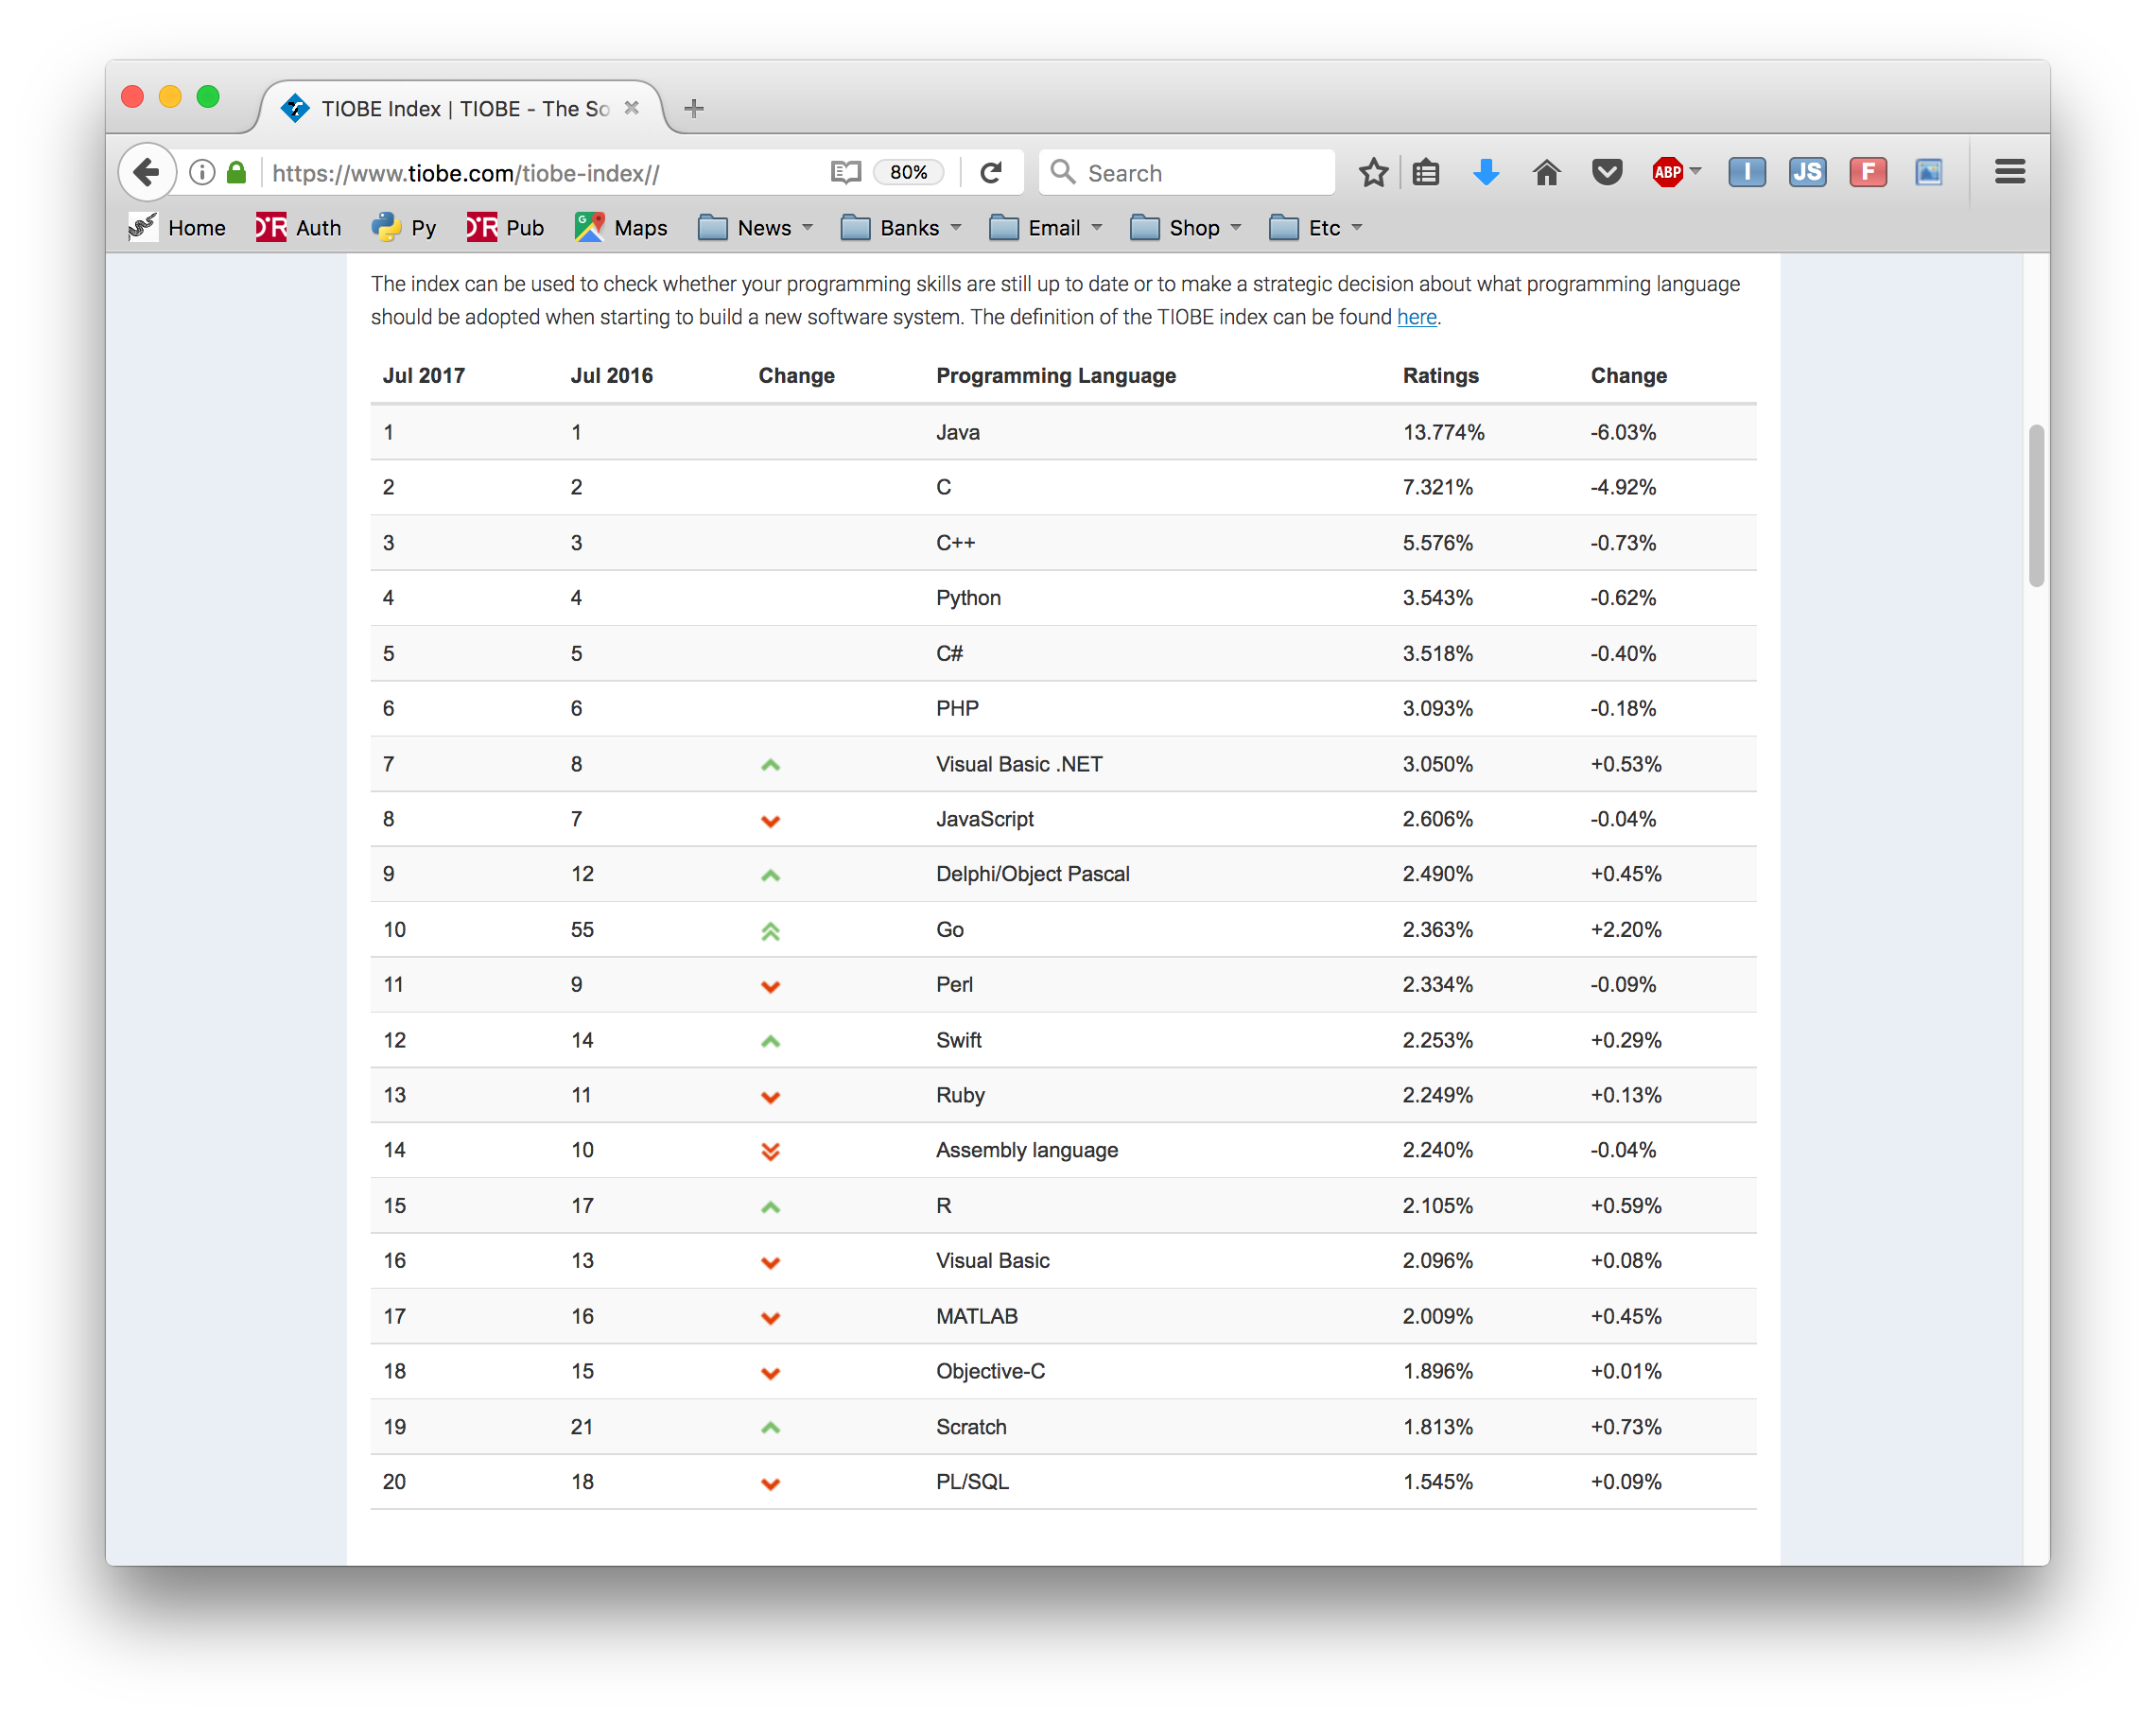Open a new tab with plus button

[x=693, y=108]
